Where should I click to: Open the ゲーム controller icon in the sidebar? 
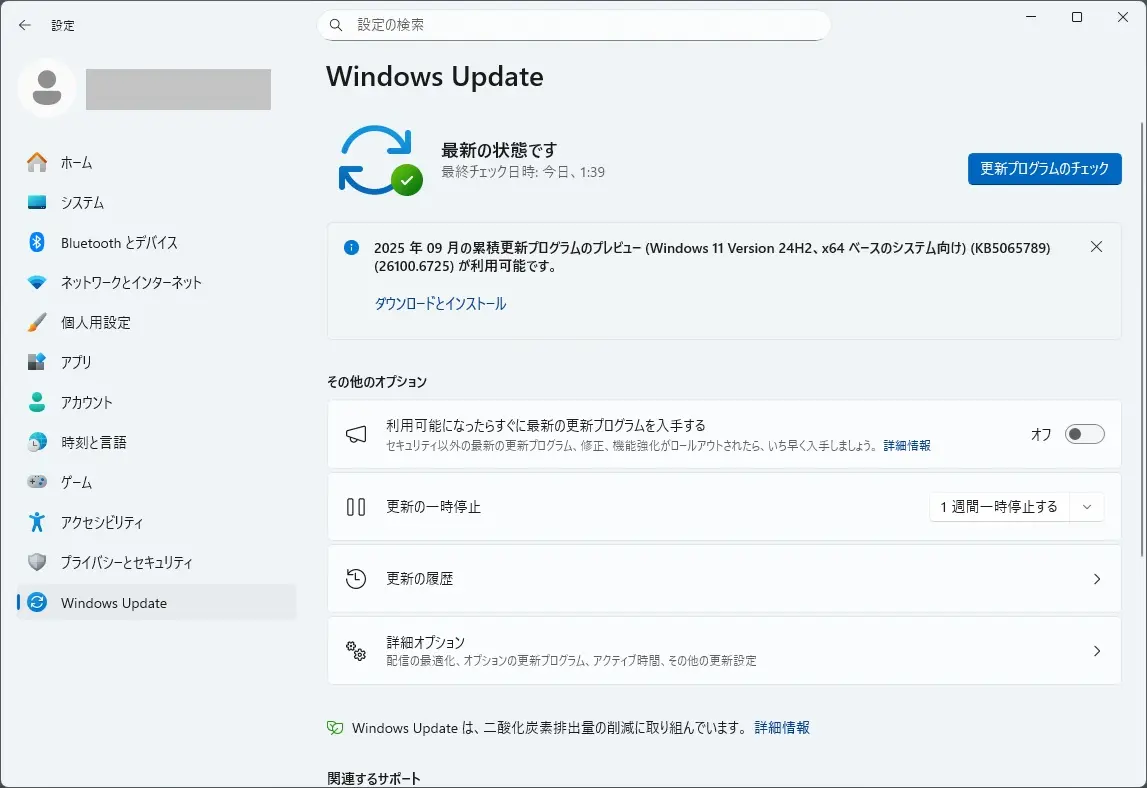[37, 482]
